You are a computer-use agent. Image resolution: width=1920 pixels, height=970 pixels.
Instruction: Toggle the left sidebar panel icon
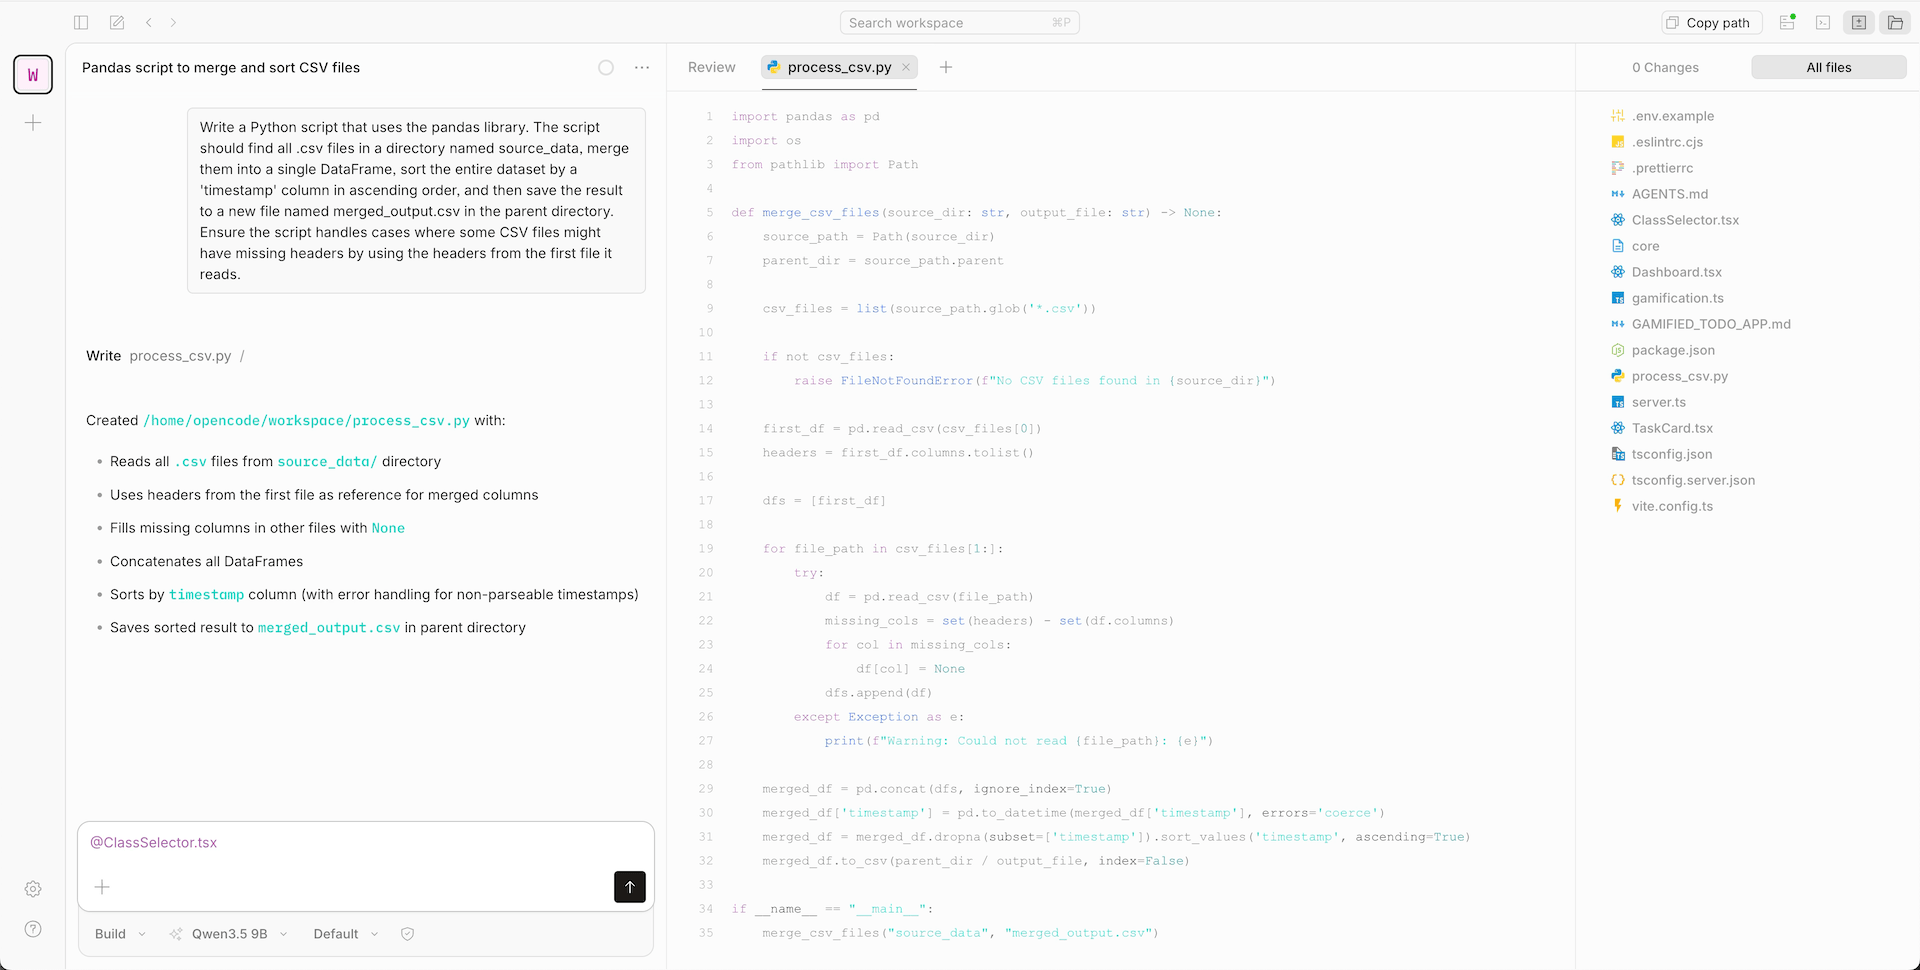81,22
